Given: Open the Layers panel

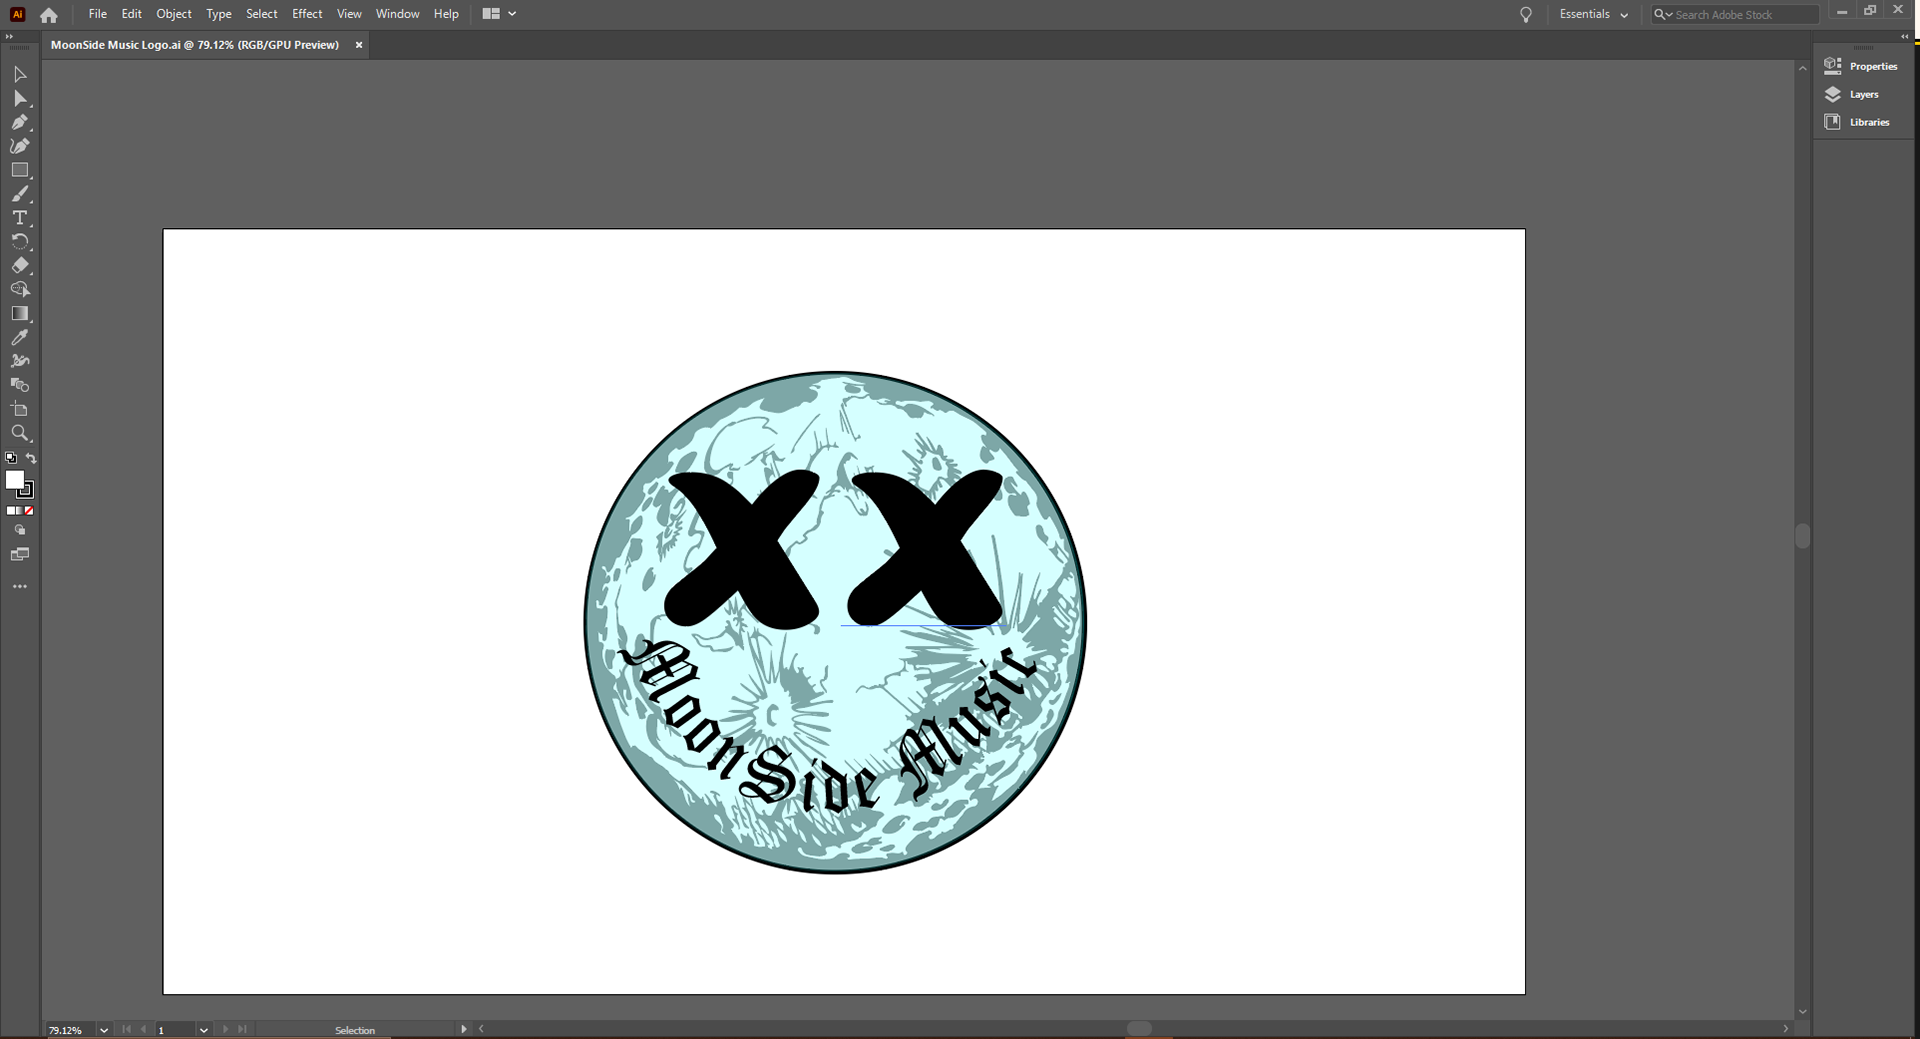Looking at the screenshot, I should [x=1863, y=94].
